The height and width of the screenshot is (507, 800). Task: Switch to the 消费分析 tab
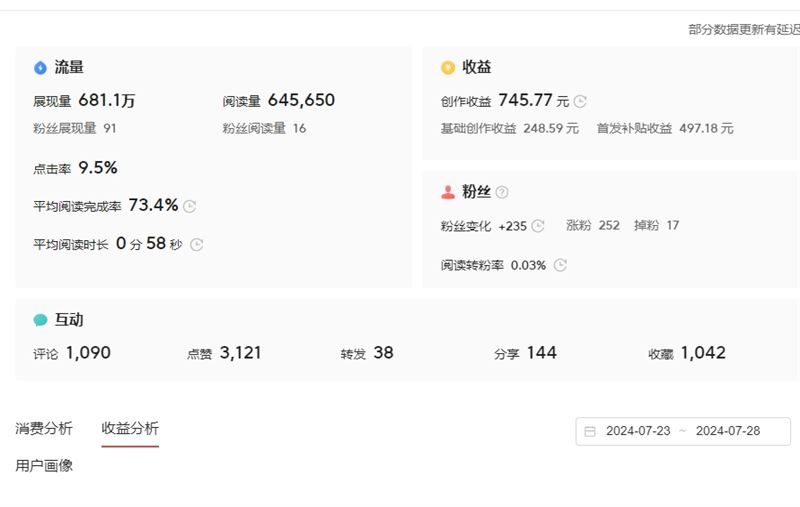click(44, 428)
